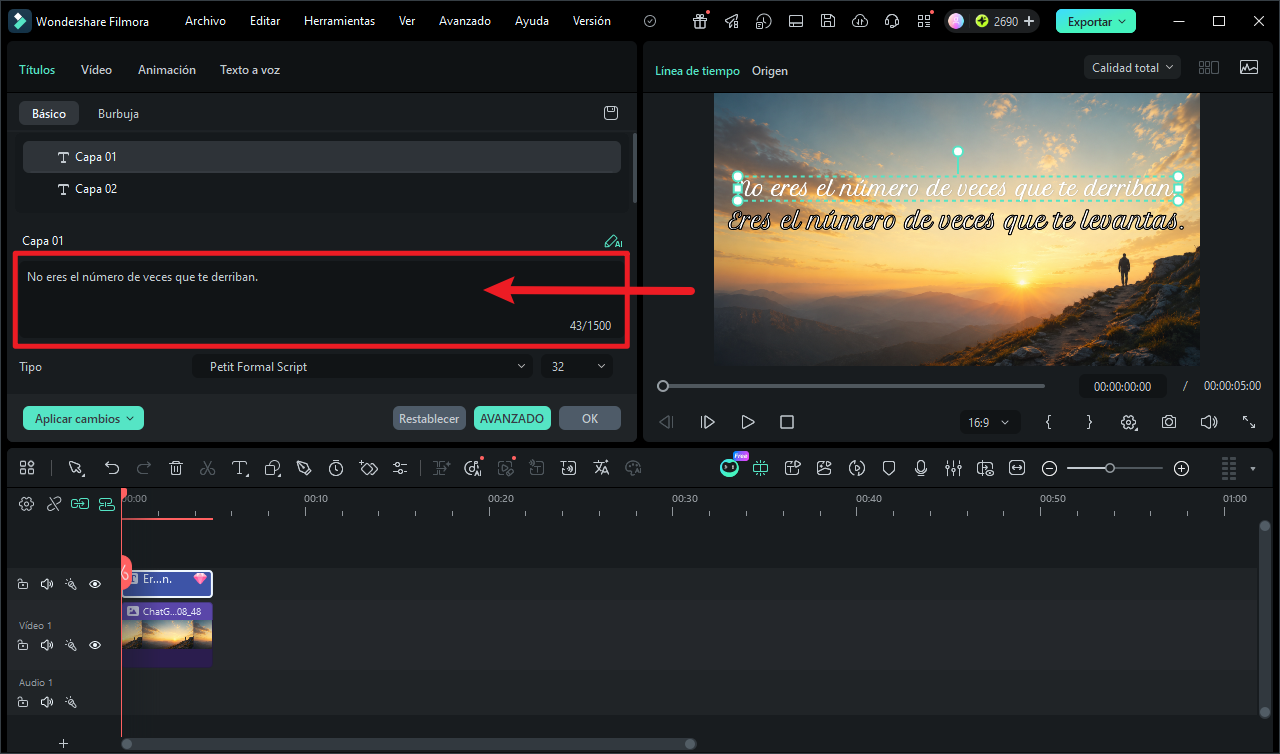Viewport: 1280px width, 754px height.
Task: Click the AVANZADO button
Action: (512, 418)
